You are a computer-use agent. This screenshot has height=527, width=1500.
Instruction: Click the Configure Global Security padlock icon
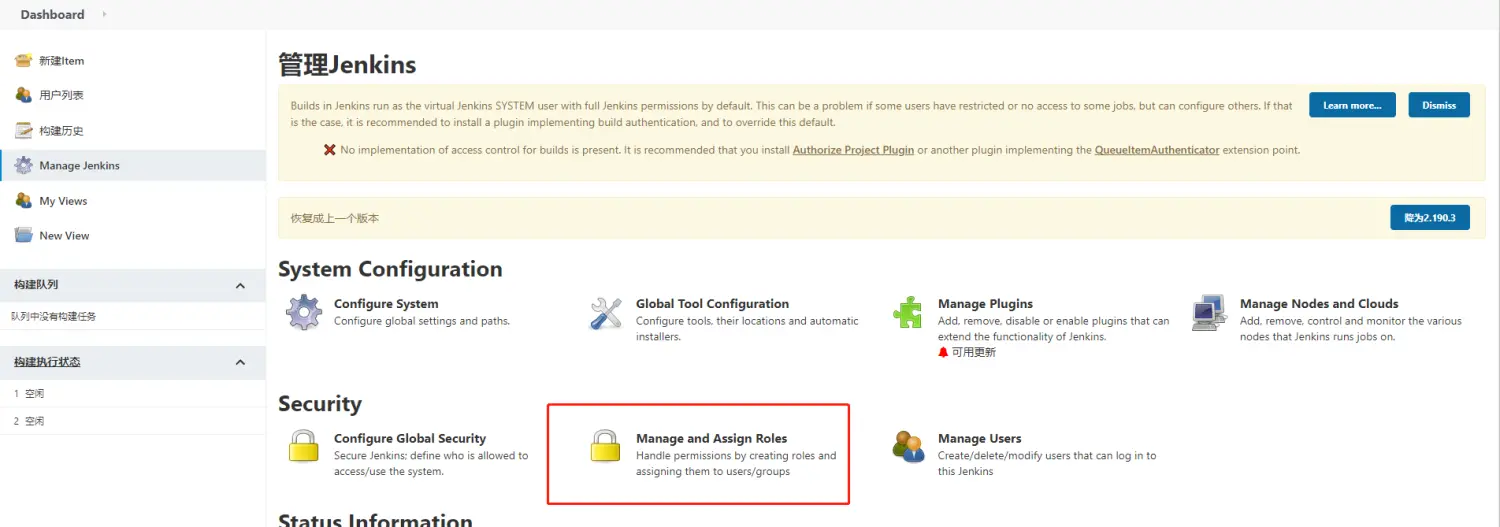[304, 446]
